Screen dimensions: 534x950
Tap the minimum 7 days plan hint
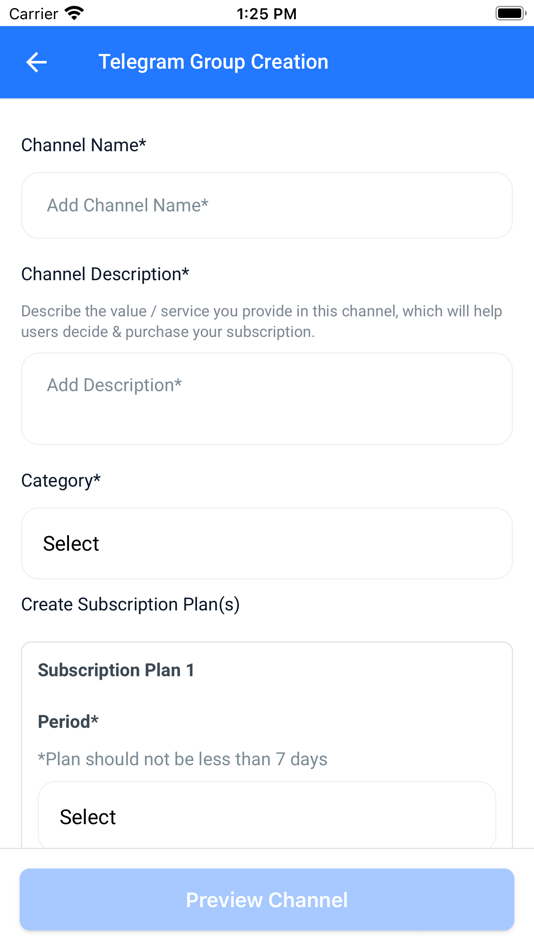tap(182, 759)
